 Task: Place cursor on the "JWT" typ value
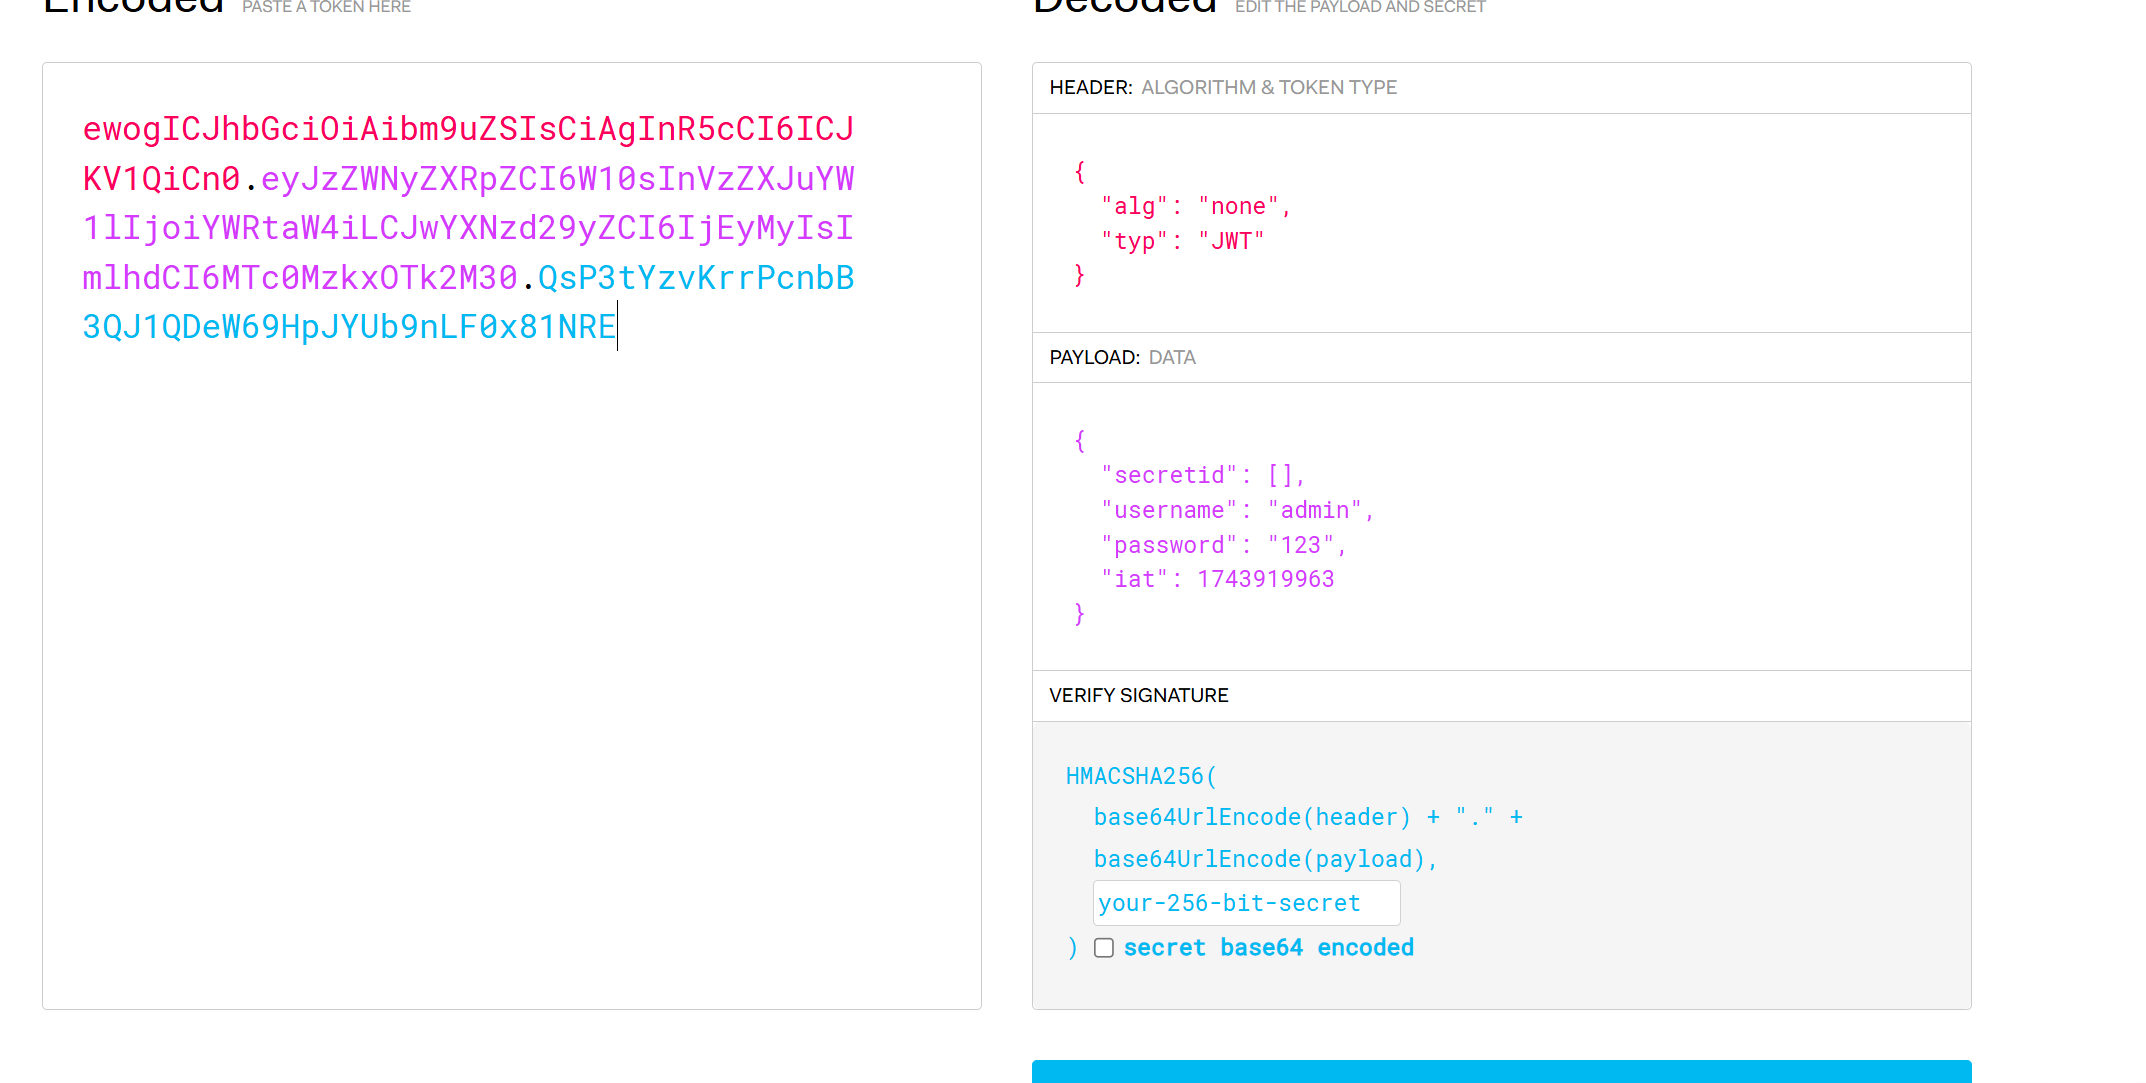pyautogui.click(x=1231, y=241)
